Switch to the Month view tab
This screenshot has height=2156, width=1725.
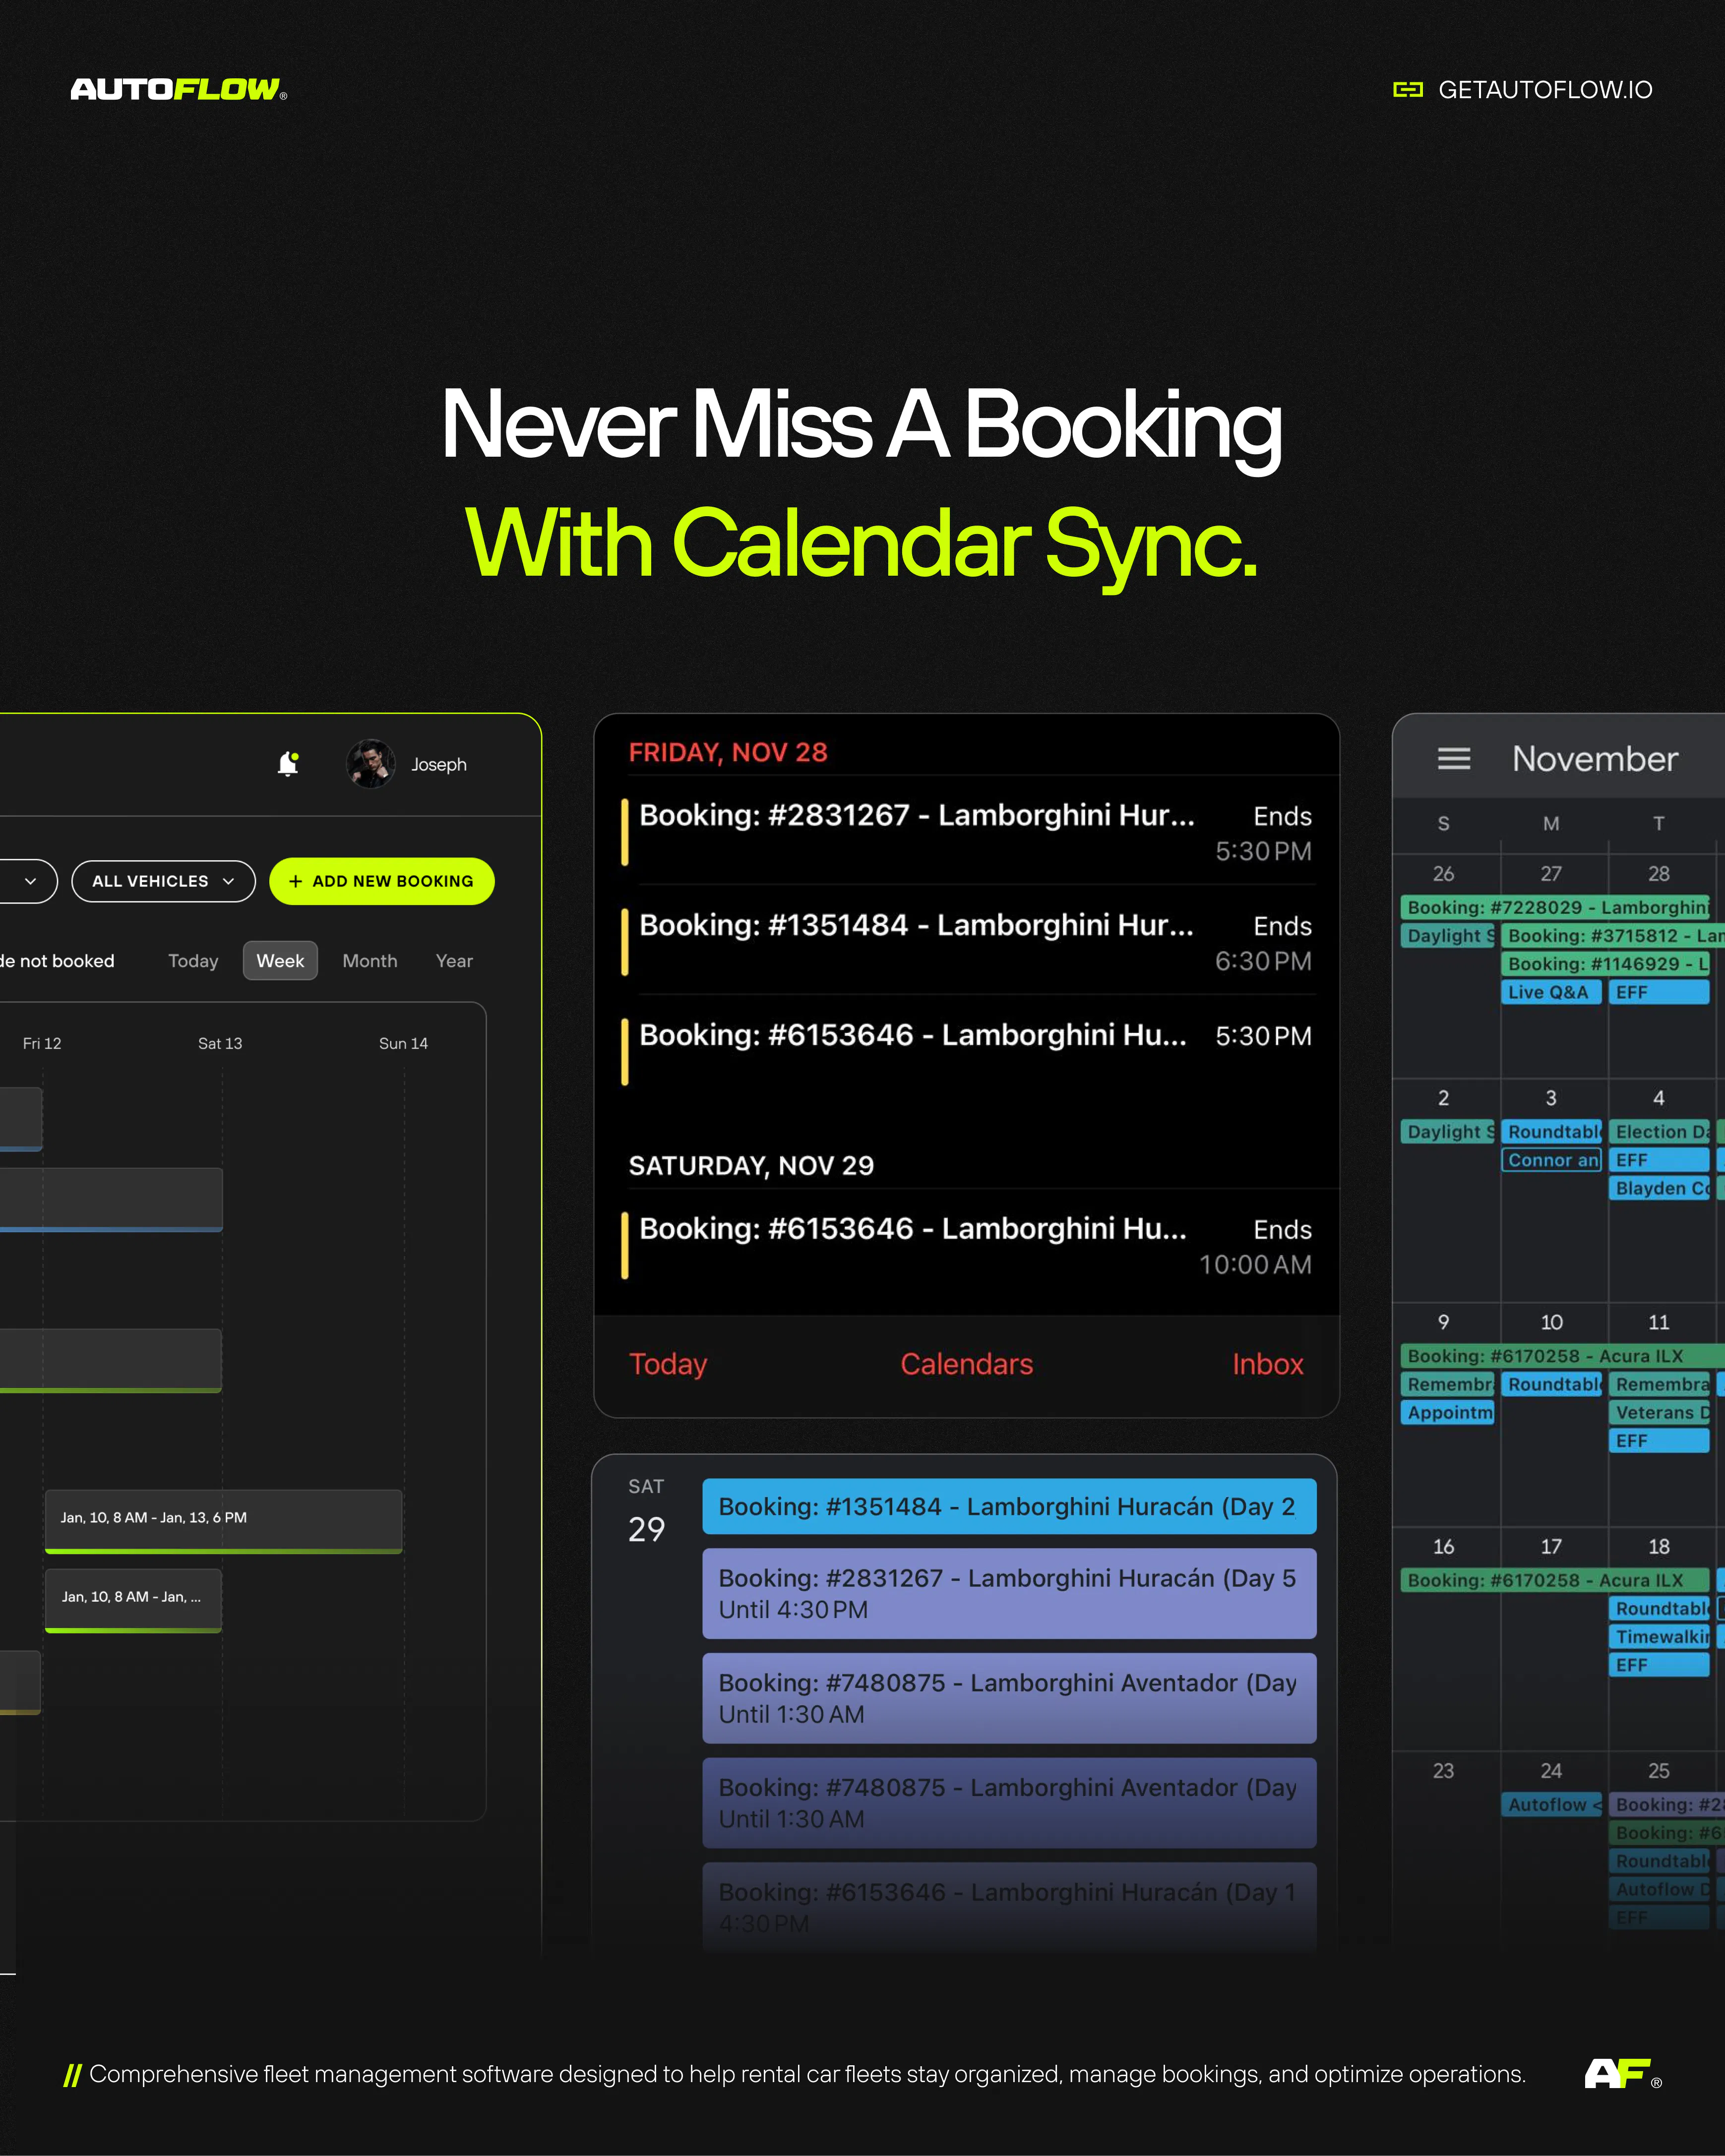point(370,961)
